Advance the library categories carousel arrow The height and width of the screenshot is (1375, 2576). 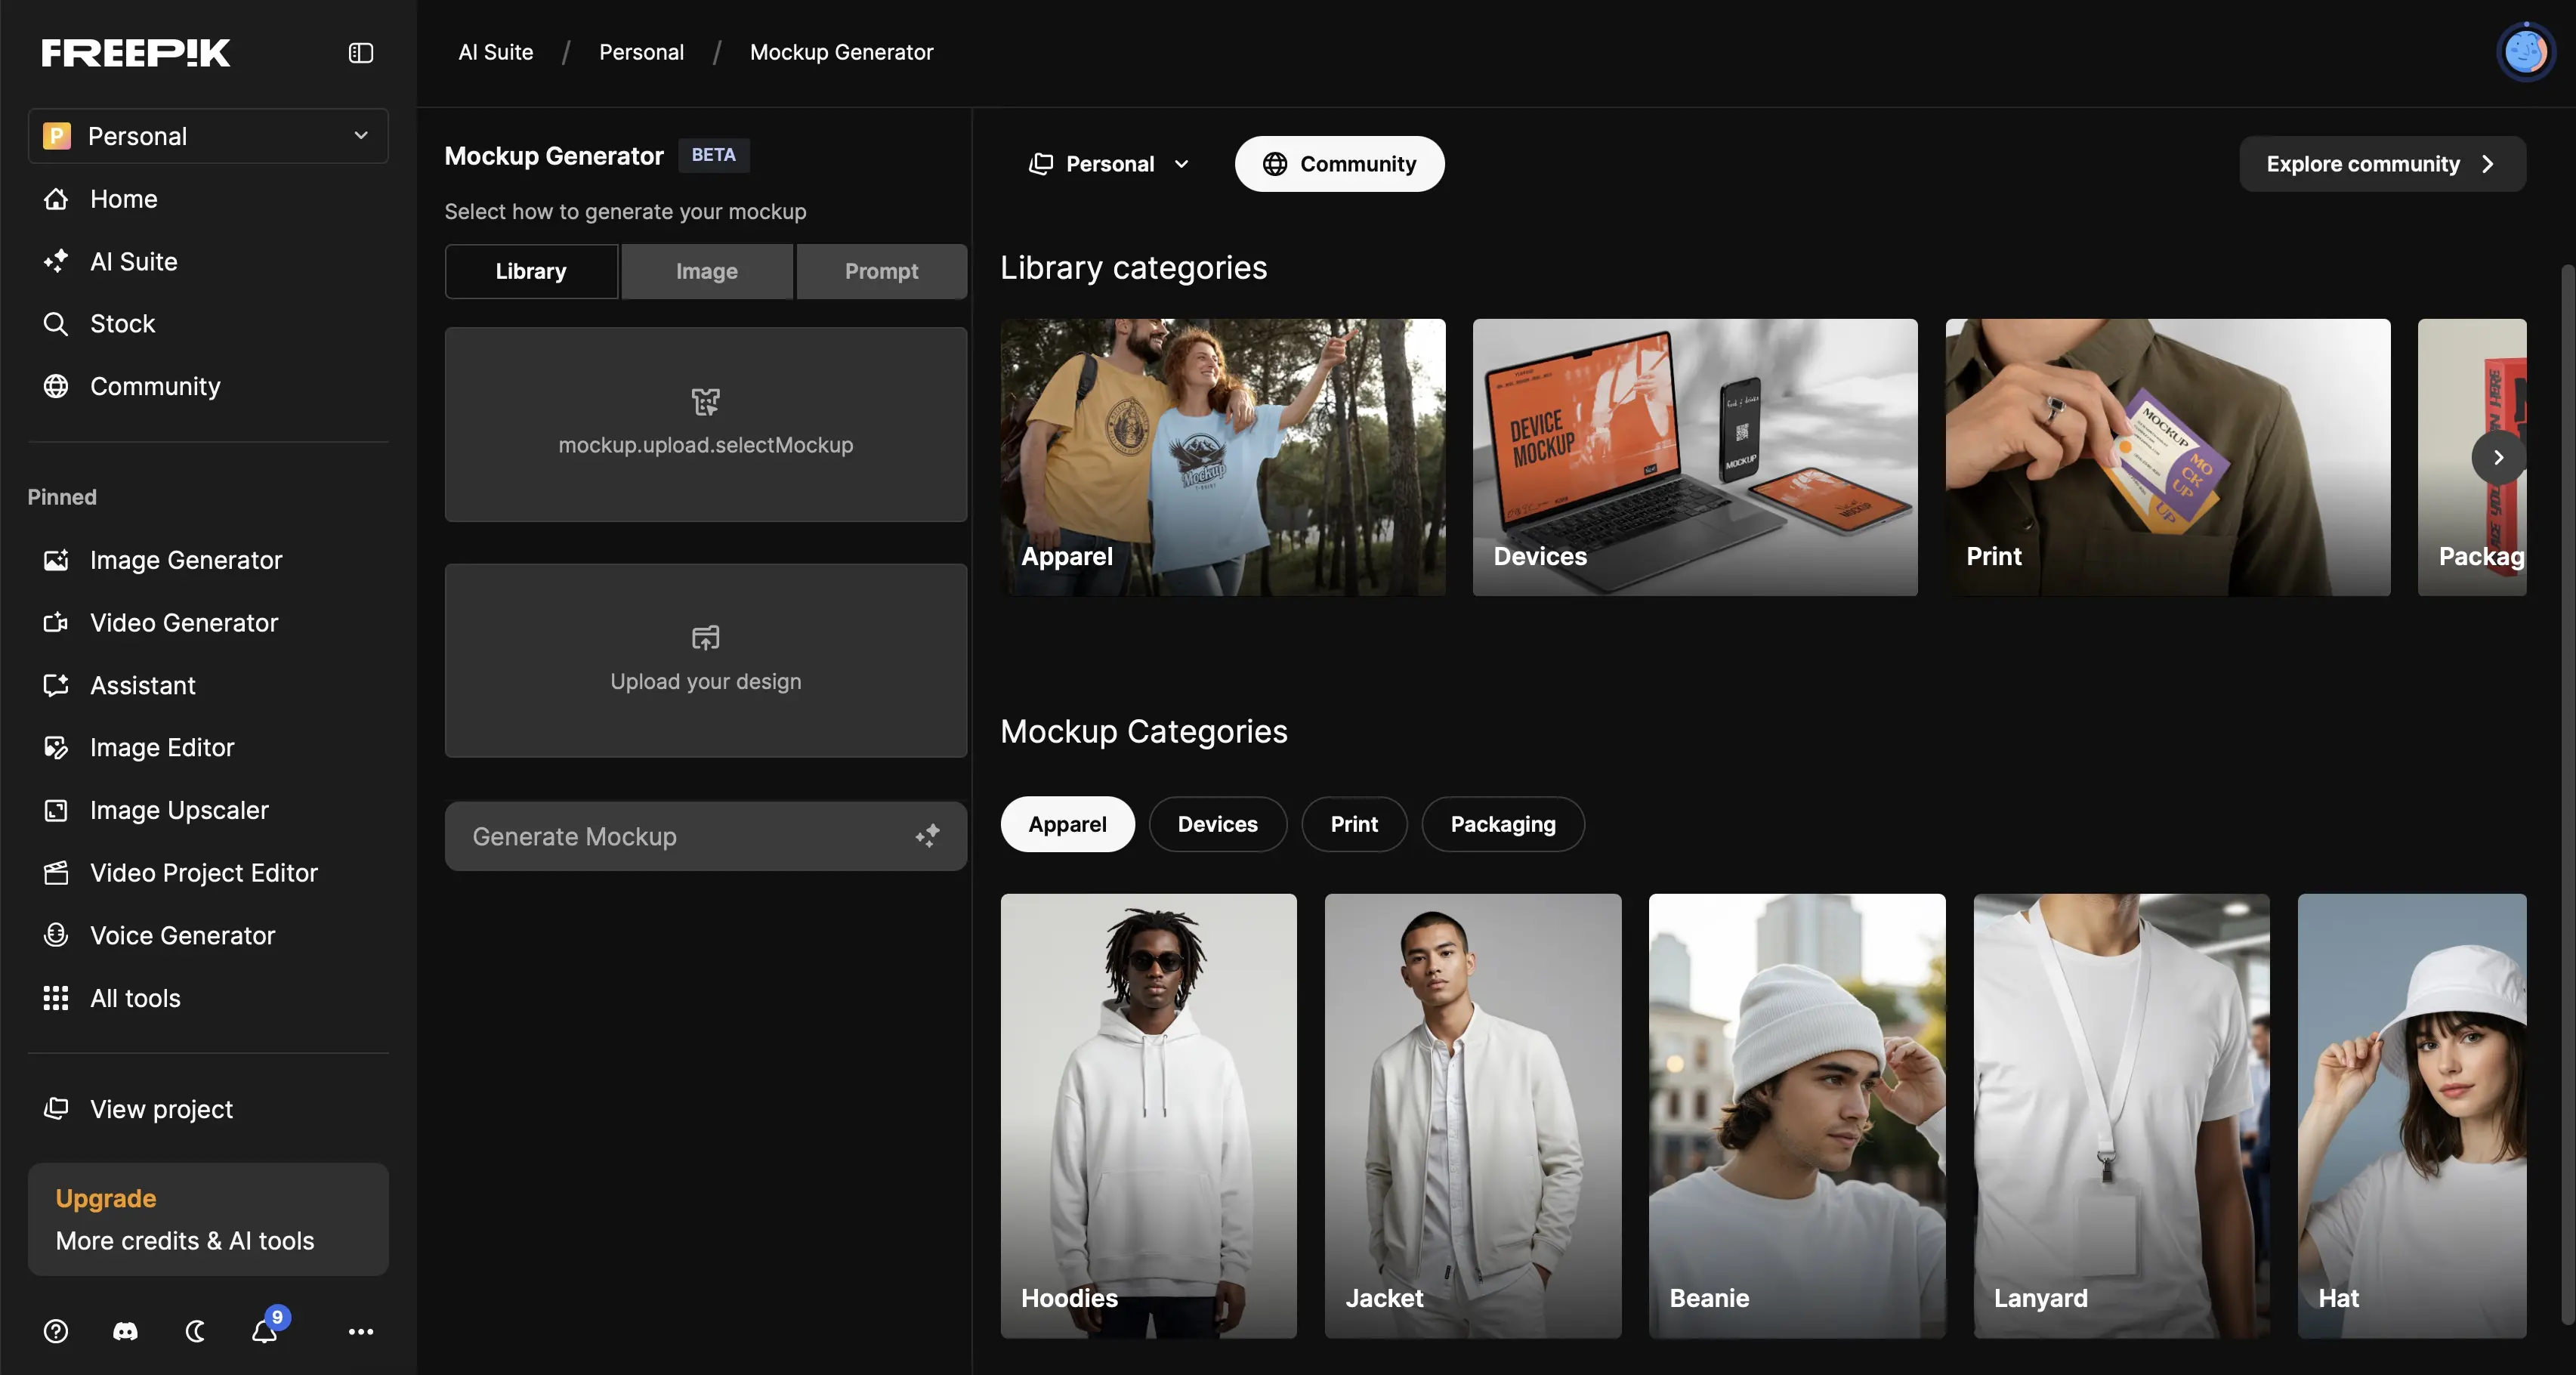coord(2498,457)
